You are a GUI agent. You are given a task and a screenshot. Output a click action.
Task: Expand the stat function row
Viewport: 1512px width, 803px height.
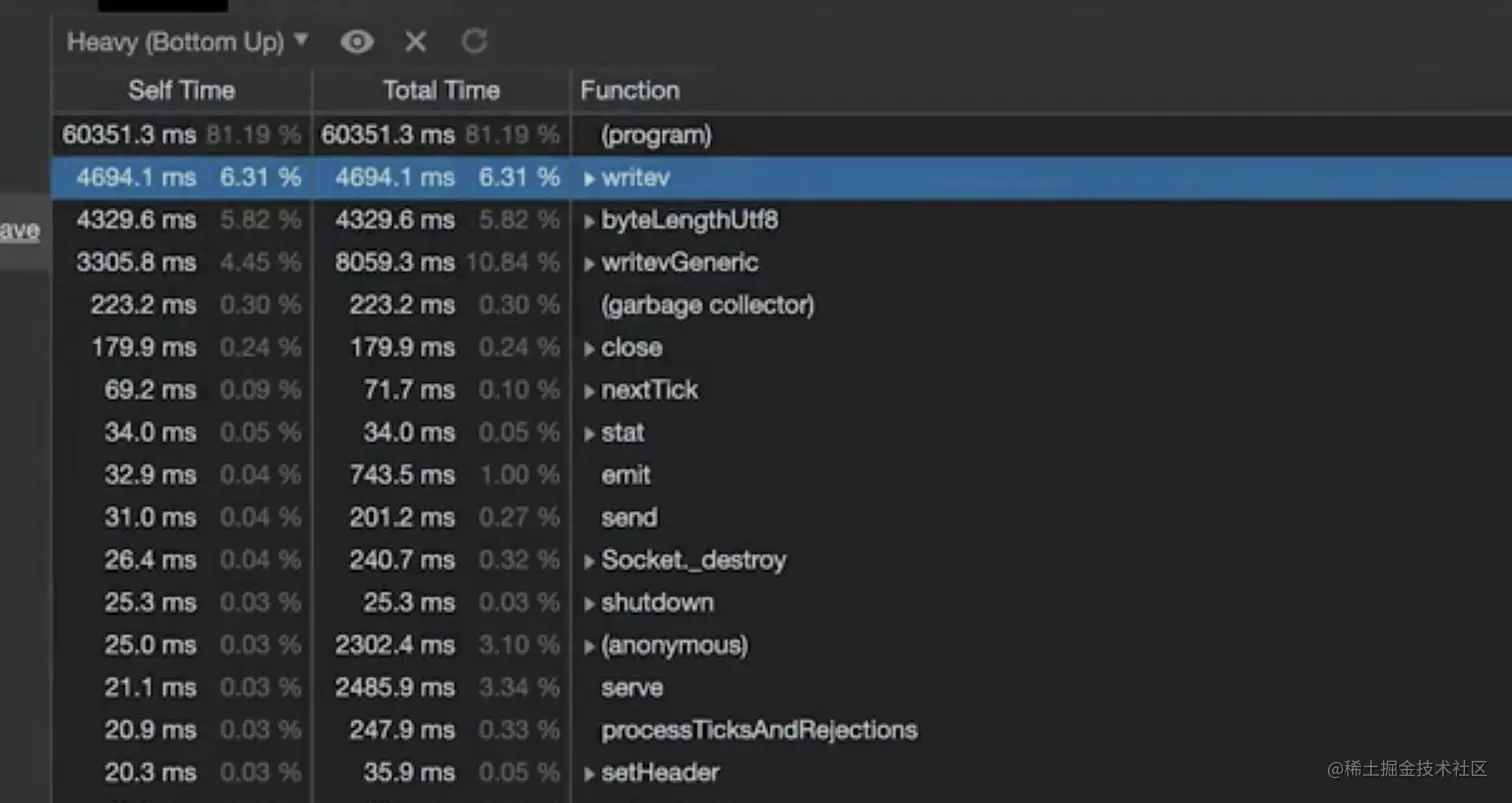pyautogui.click(x=589, y=434)
